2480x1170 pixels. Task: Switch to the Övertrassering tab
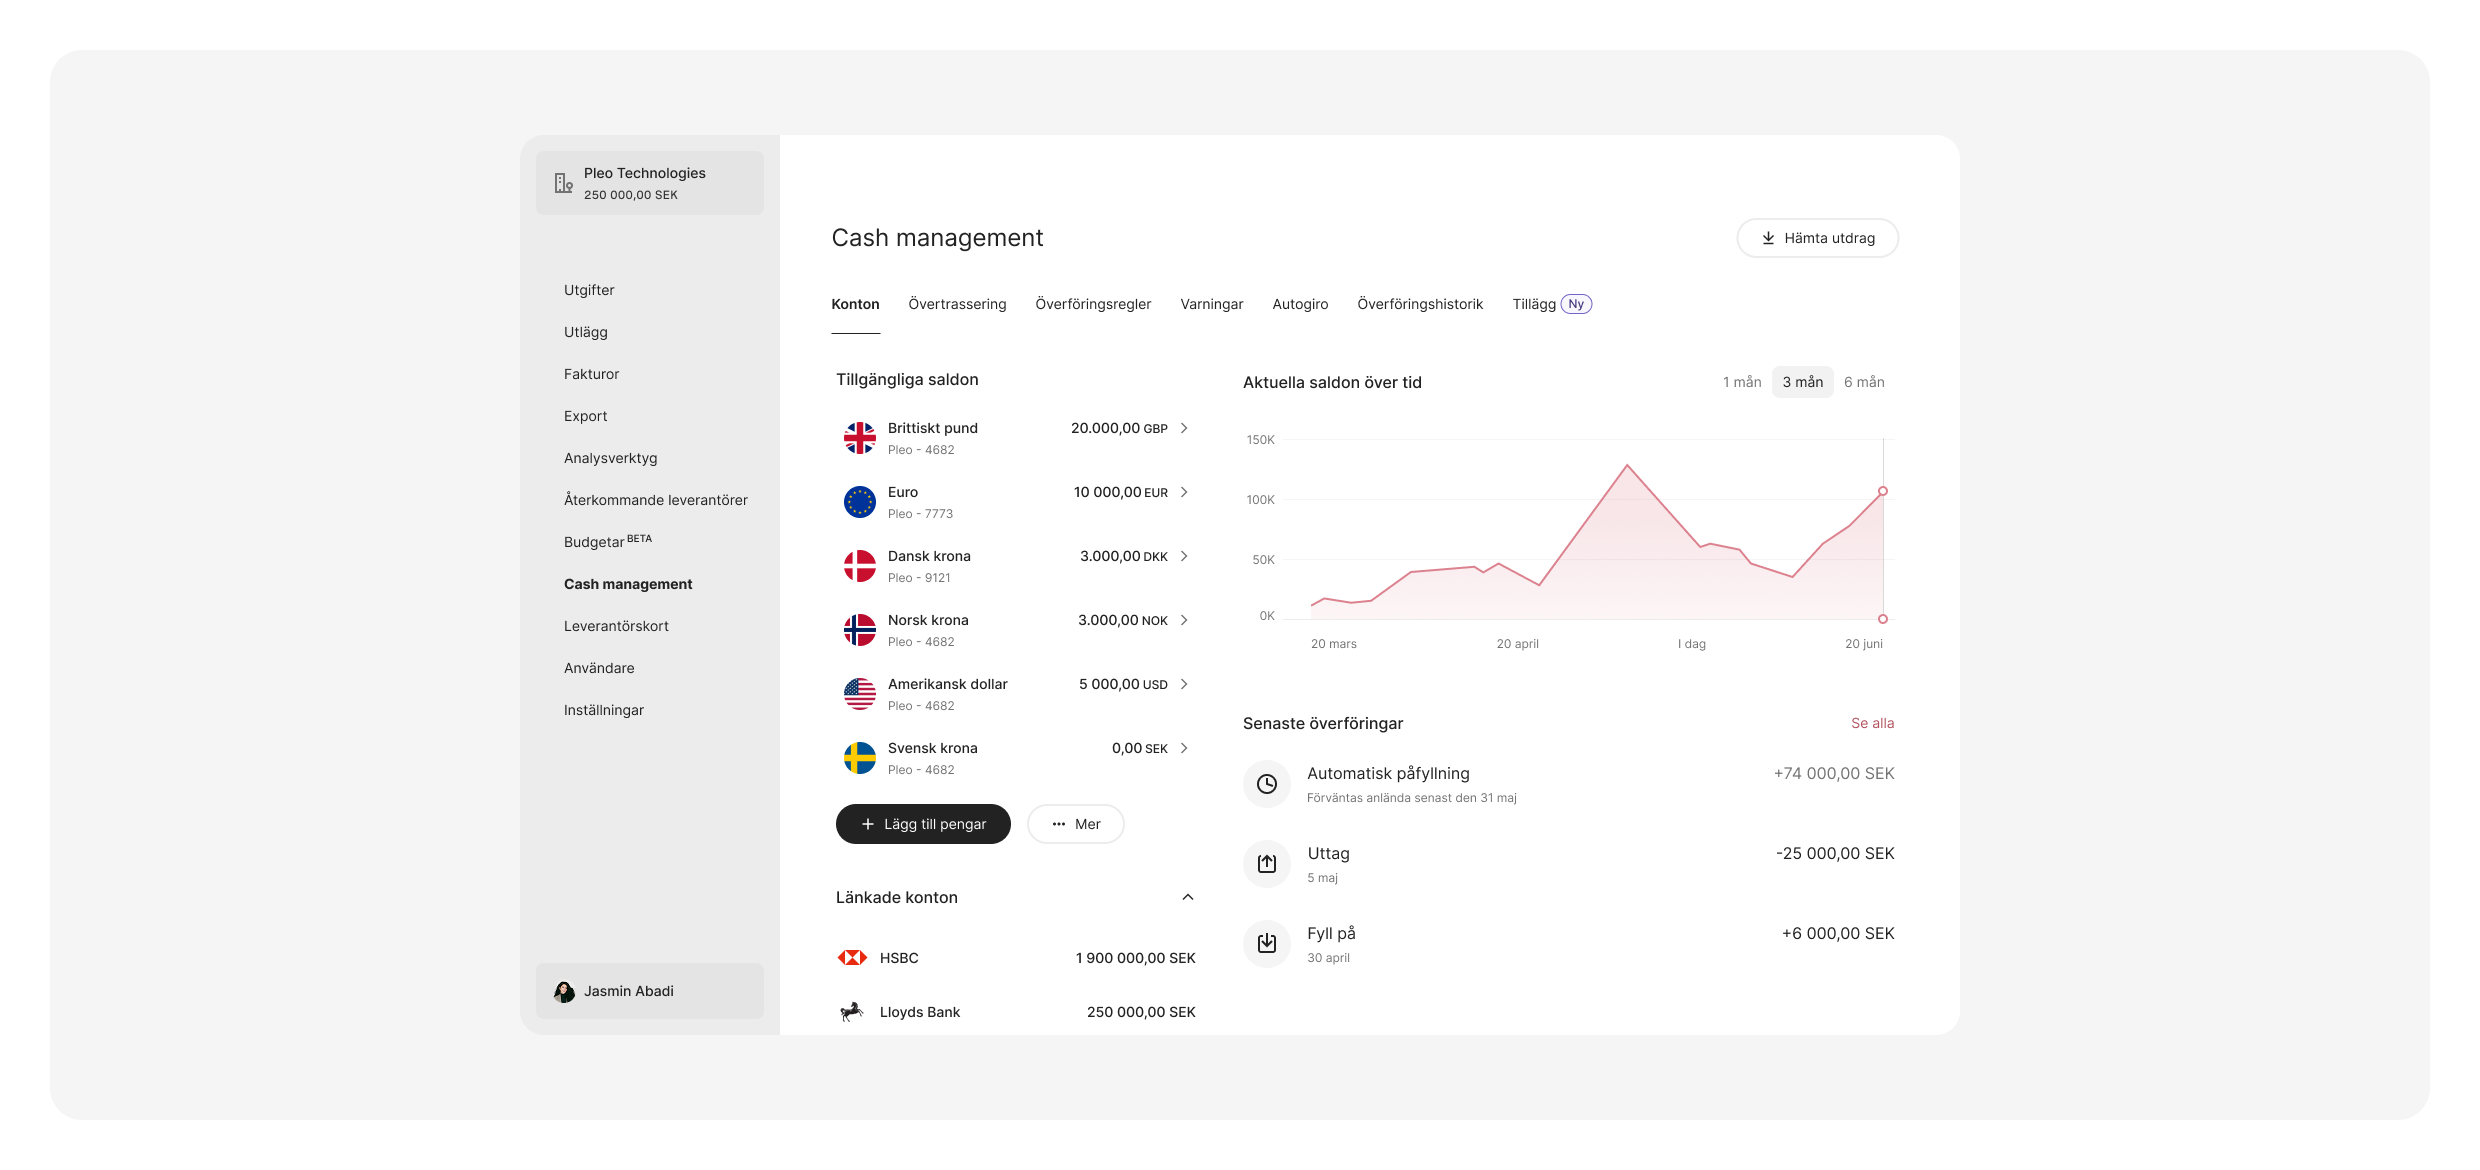(957, 304)
